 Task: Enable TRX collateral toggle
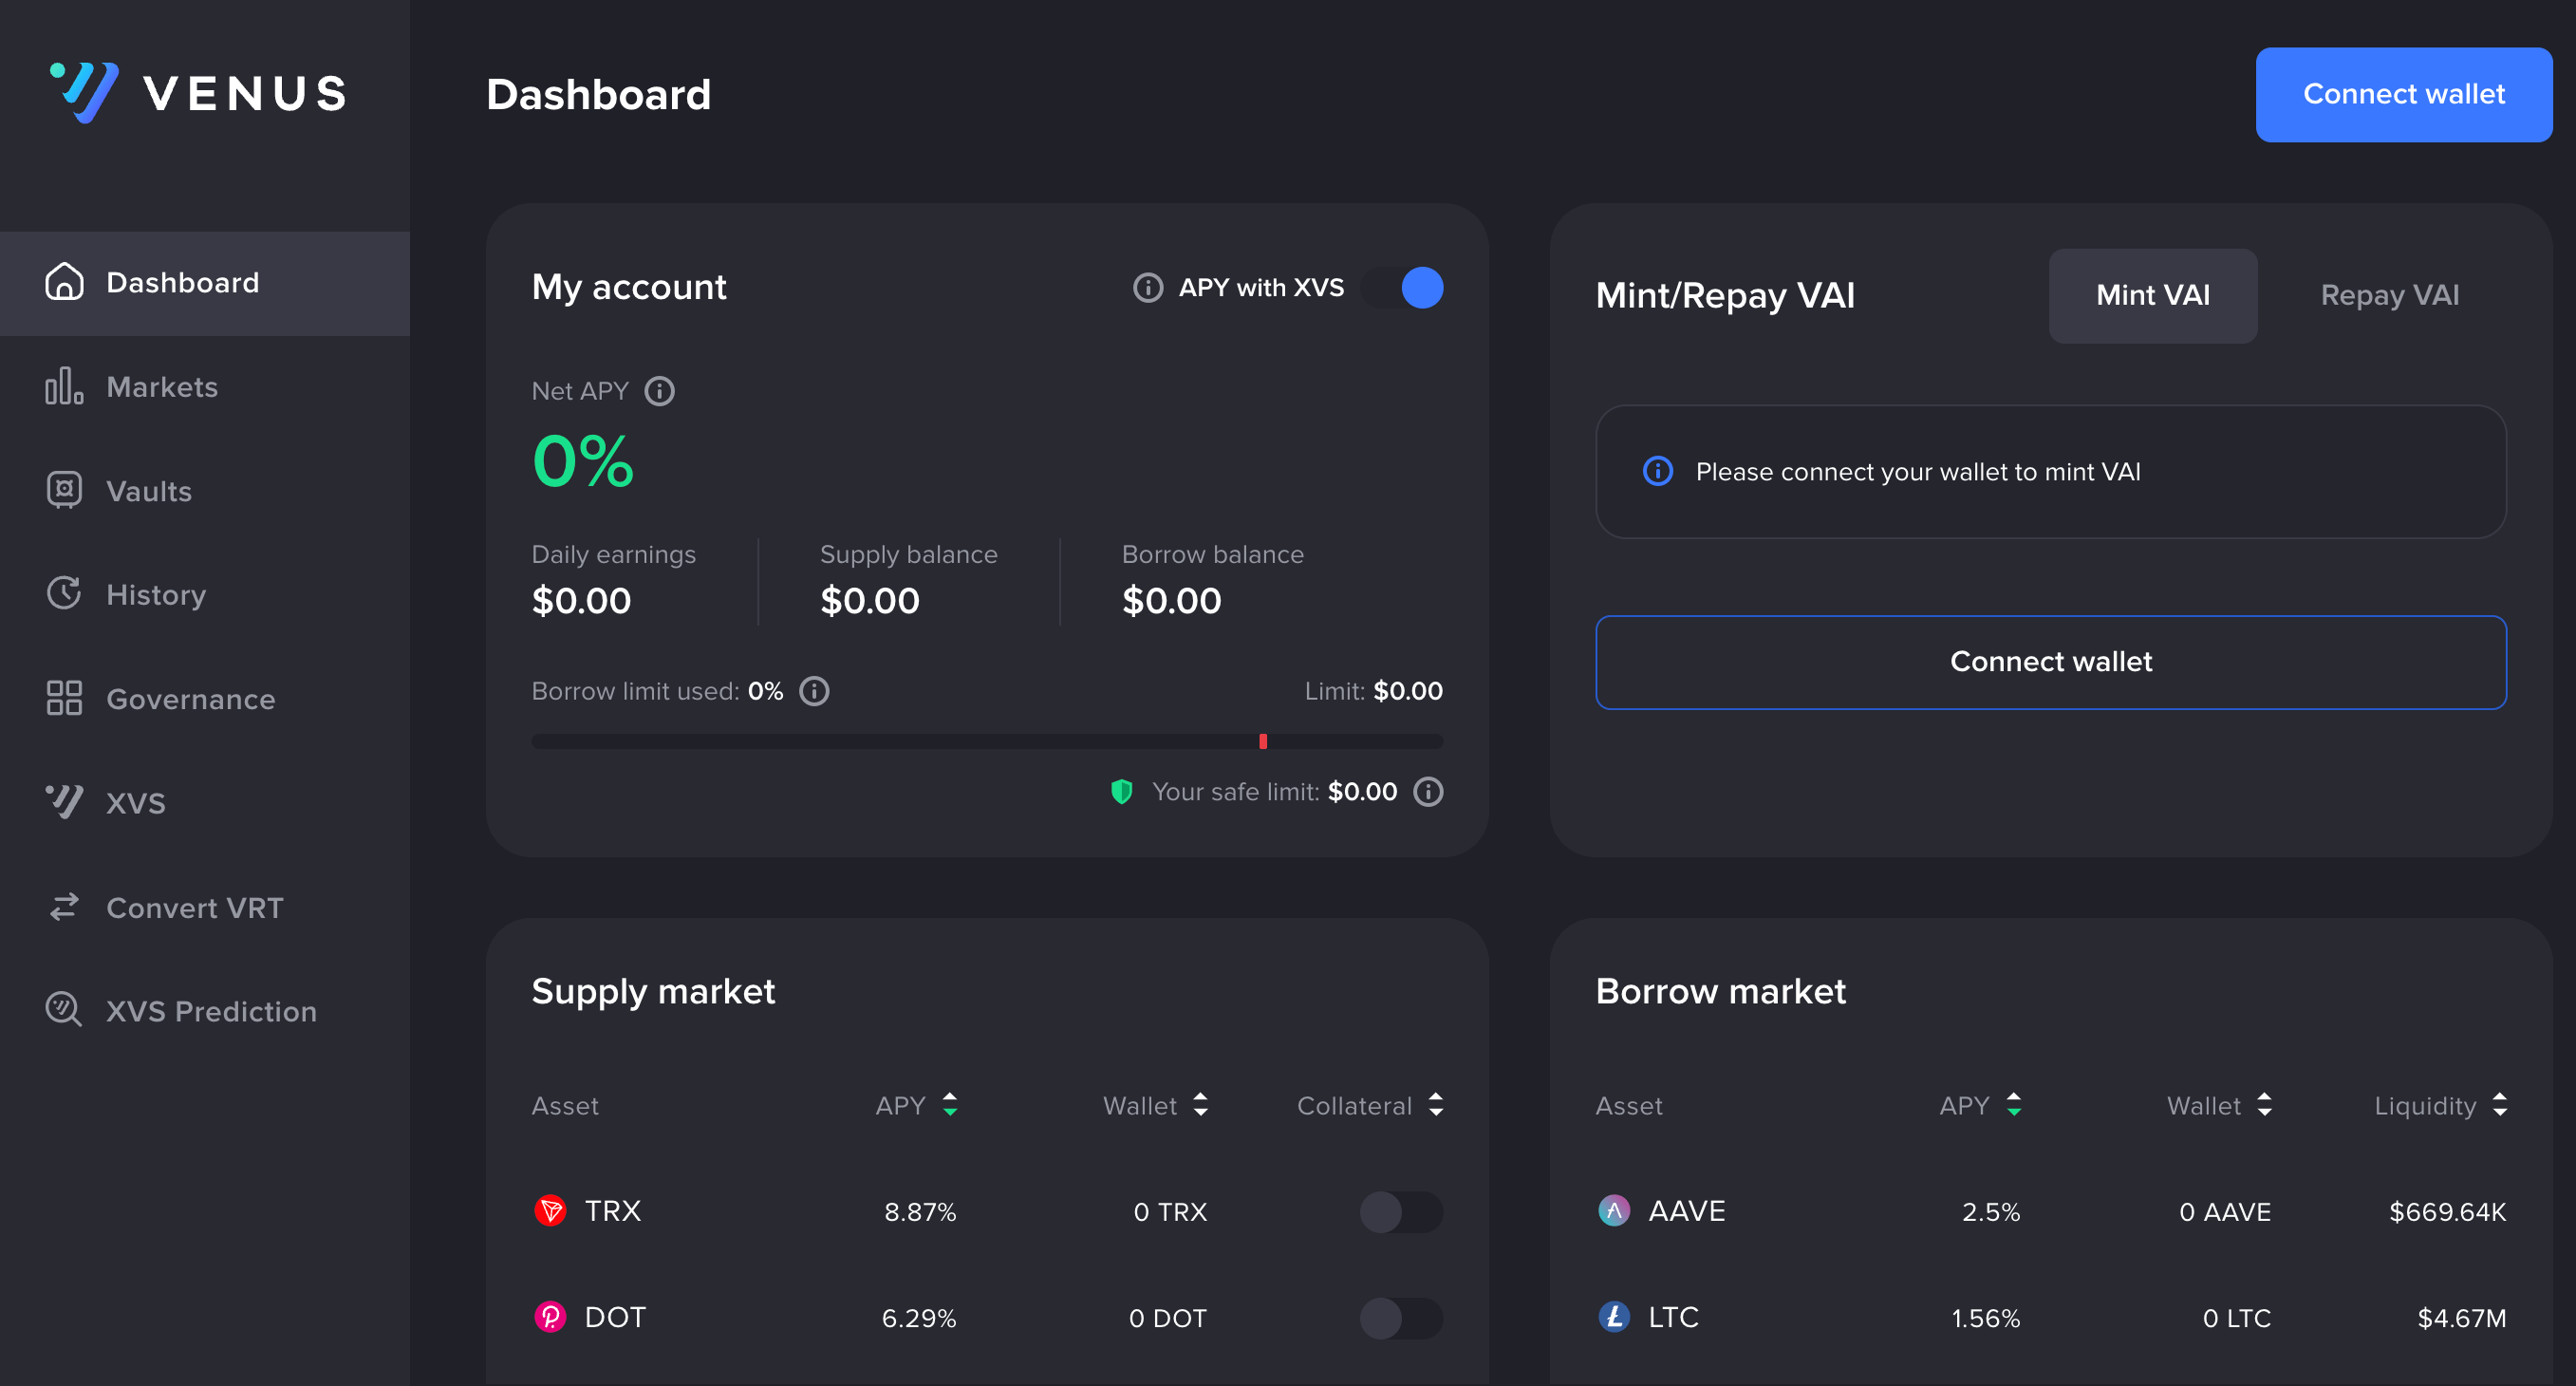point(1401,1212)
